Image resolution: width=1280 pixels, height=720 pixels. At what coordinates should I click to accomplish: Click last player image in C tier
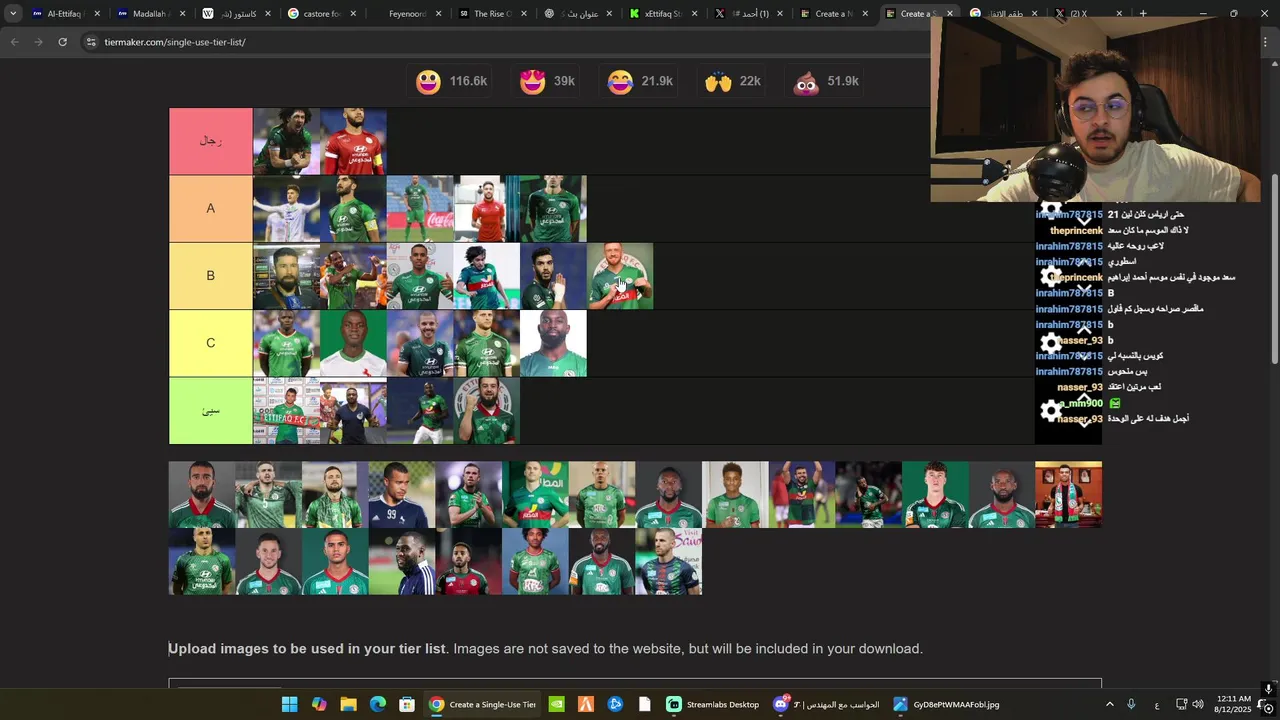tap(553, 343)
